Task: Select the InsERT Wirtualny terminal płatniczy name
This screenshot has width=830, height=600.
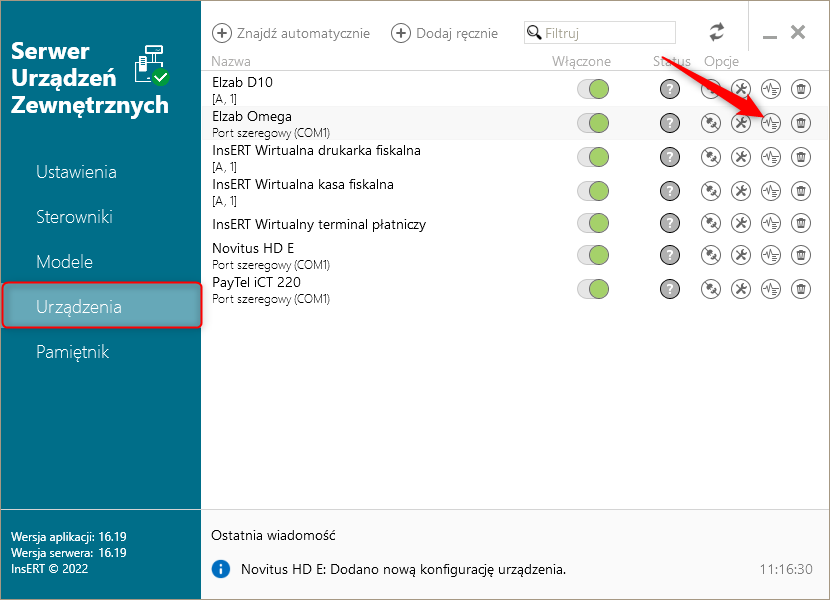Action: 319,225
